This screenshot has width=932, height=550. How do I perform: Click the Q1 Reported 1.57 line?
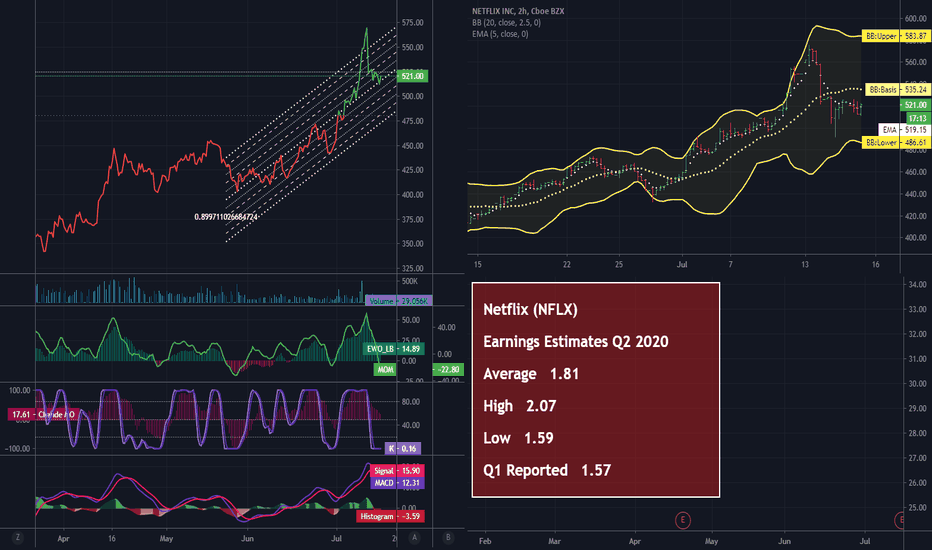pos(547,470)
